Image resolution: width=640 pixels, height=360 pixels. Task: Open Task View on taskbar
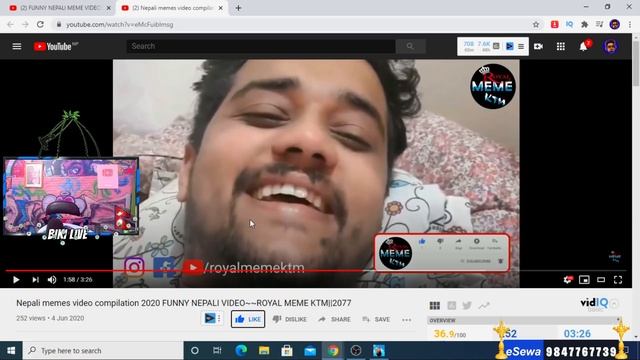[x=217, y=351]
